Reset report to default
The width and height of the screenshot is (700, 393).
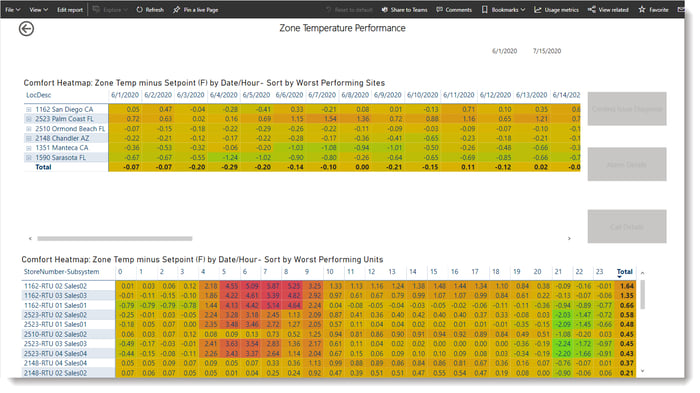click(x=349, y=9)
